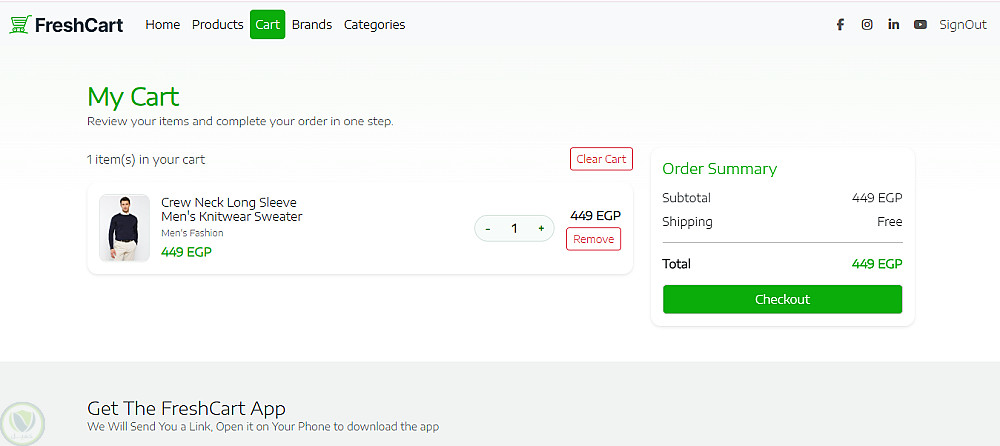The height and width of the screenshot is (446, 1000).
Task: Navigate to Brands page
Action: pos(312,25)
